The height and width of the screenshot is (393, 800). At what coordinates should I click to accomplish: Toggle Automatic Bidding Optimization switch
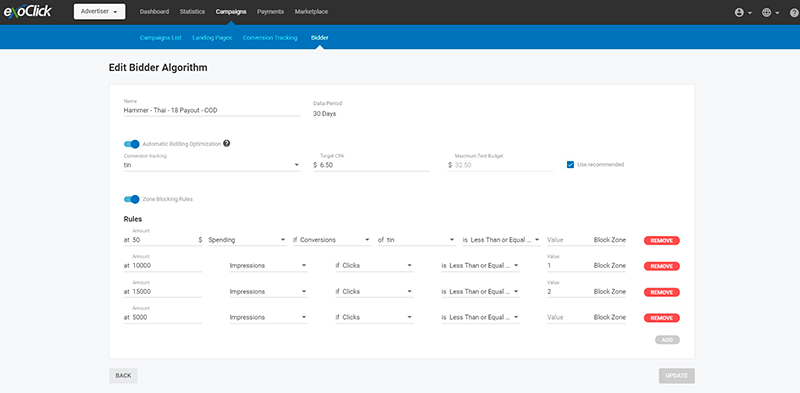pos(132,144)
